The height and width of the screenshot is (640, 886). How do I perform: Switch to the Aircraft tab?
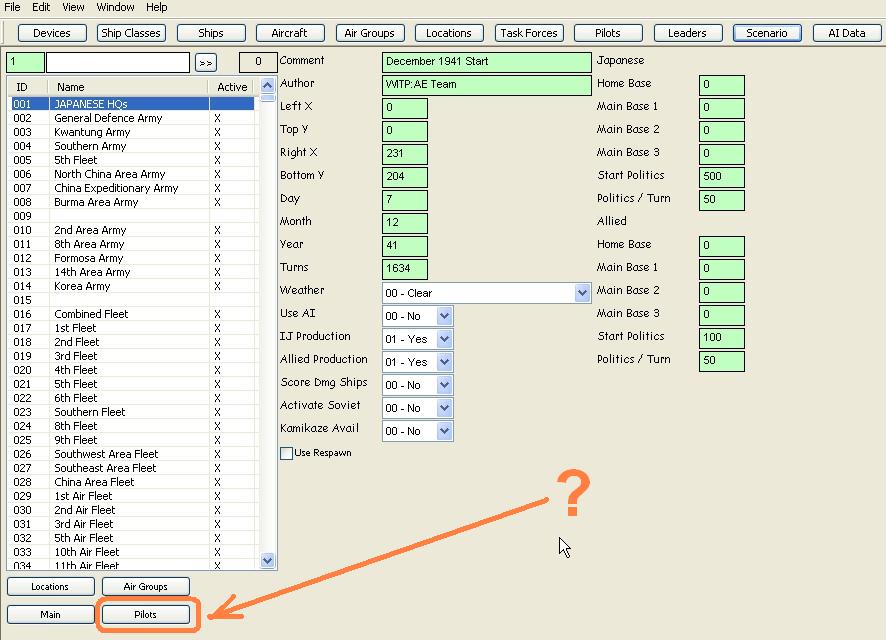(x=290, y=33)
